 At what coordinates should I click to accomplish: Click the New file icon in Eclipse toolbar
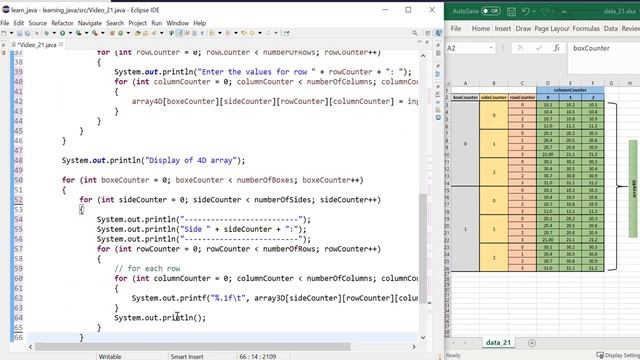click(4, 33)
